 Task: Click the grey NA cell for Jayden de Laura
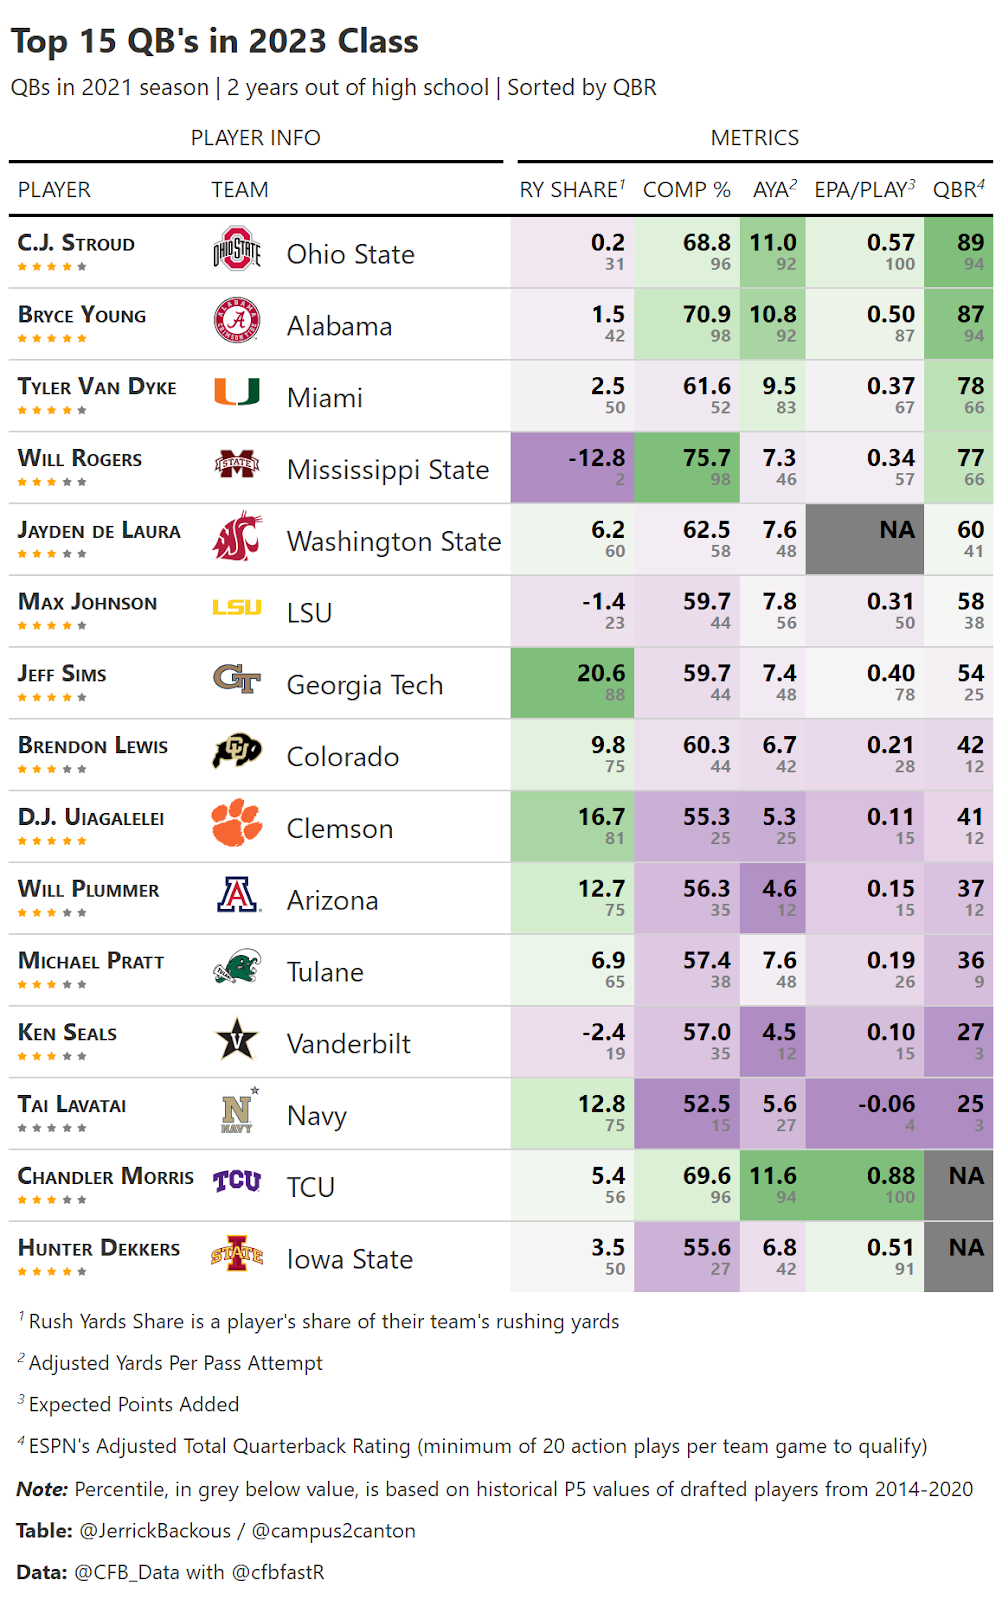pyautogui.click(x=864, y=539)
